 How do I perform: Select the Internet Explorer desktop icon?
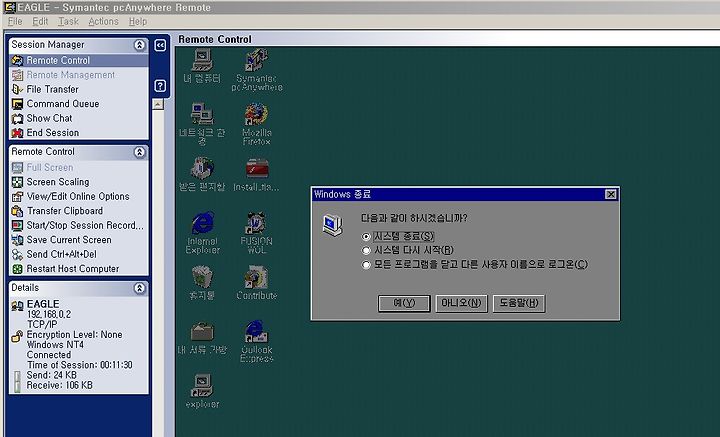tap(202, 233)
